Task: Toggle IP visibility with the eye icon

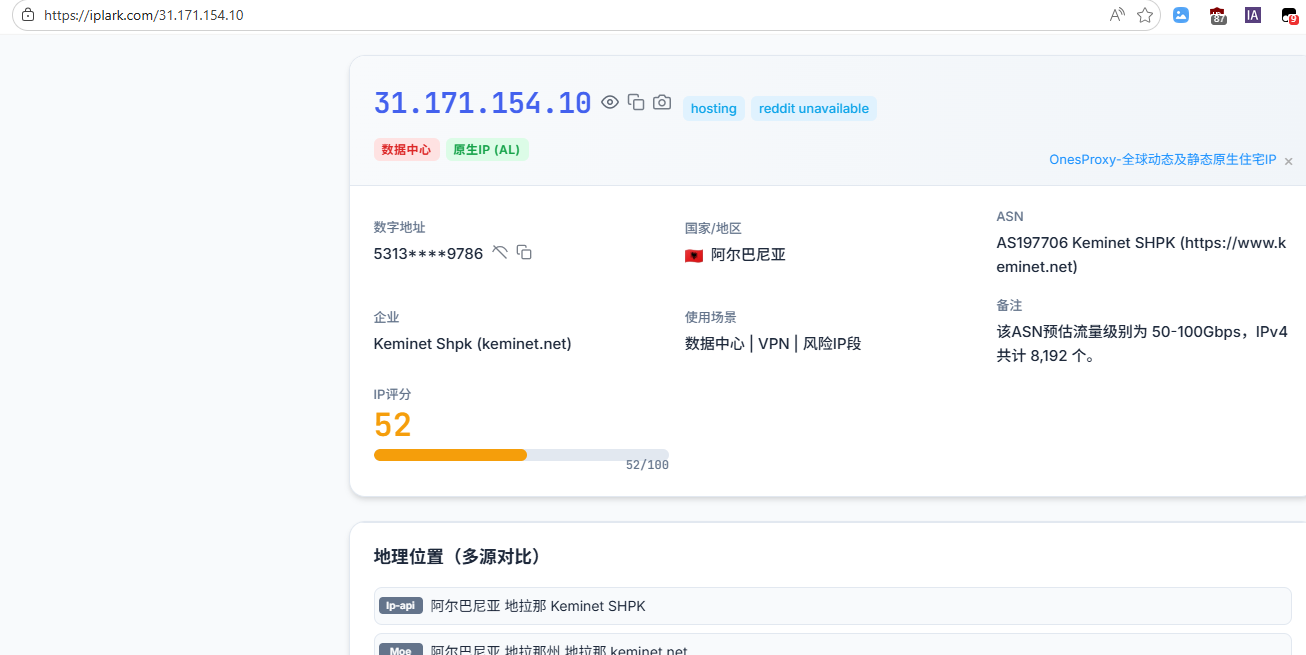Action: [610, 102]
